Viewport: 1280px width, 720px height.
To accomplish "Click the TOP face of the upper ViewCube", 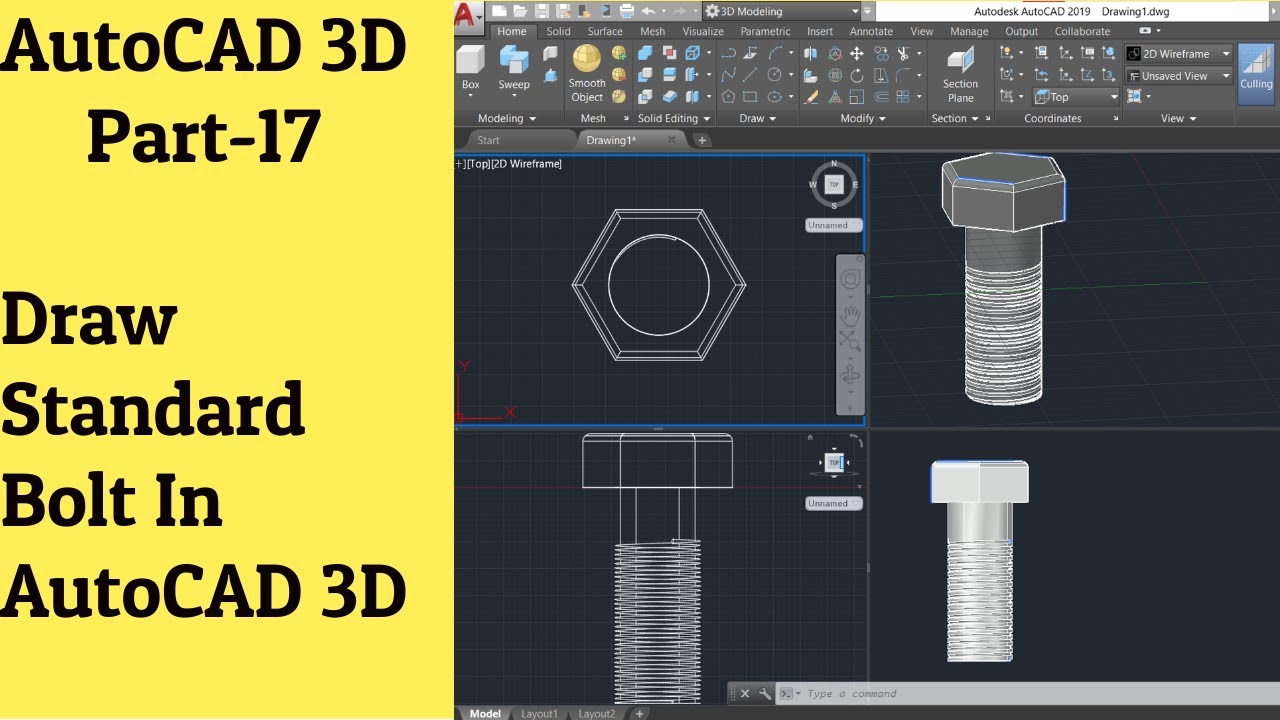I will click(x=834, y=184).
